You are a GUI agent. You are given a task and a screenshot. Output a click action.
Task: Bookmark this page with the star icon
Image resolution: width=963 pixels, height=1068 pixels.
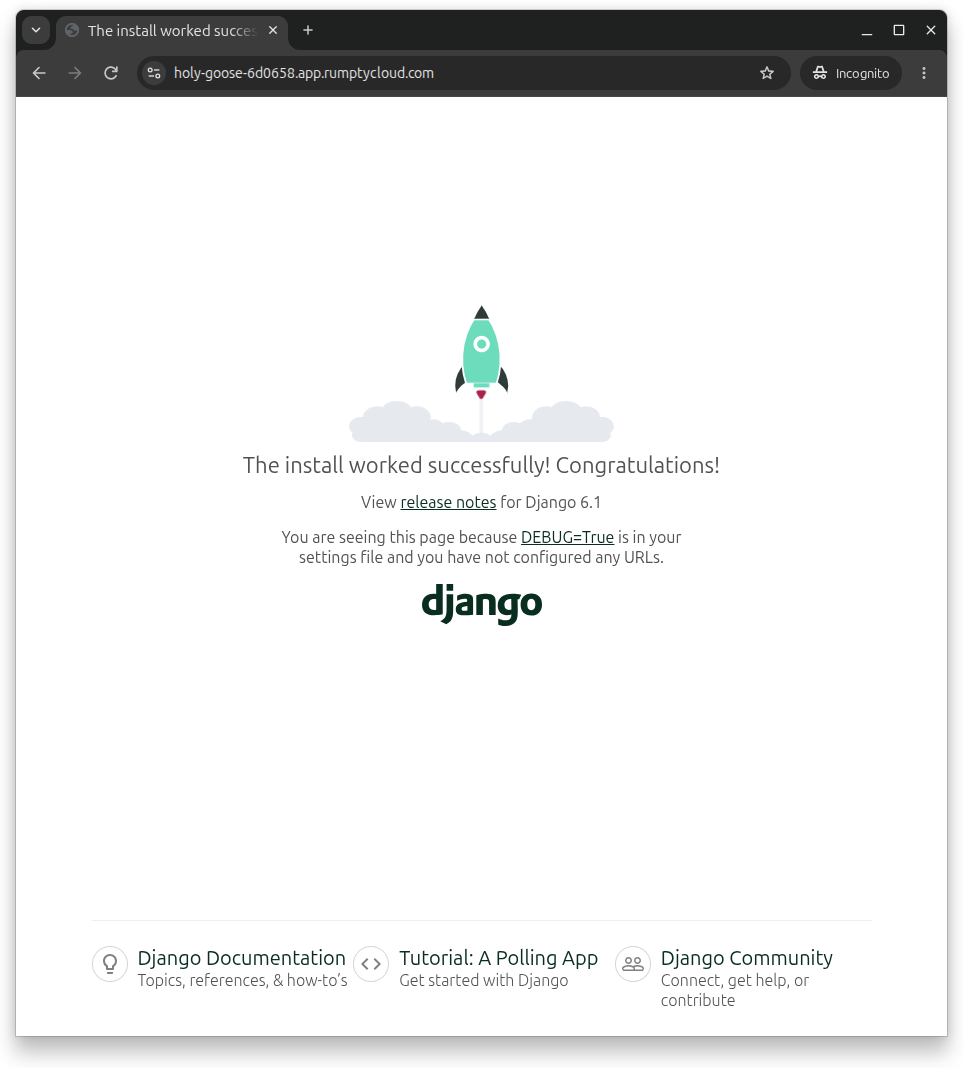coord(767,73)
